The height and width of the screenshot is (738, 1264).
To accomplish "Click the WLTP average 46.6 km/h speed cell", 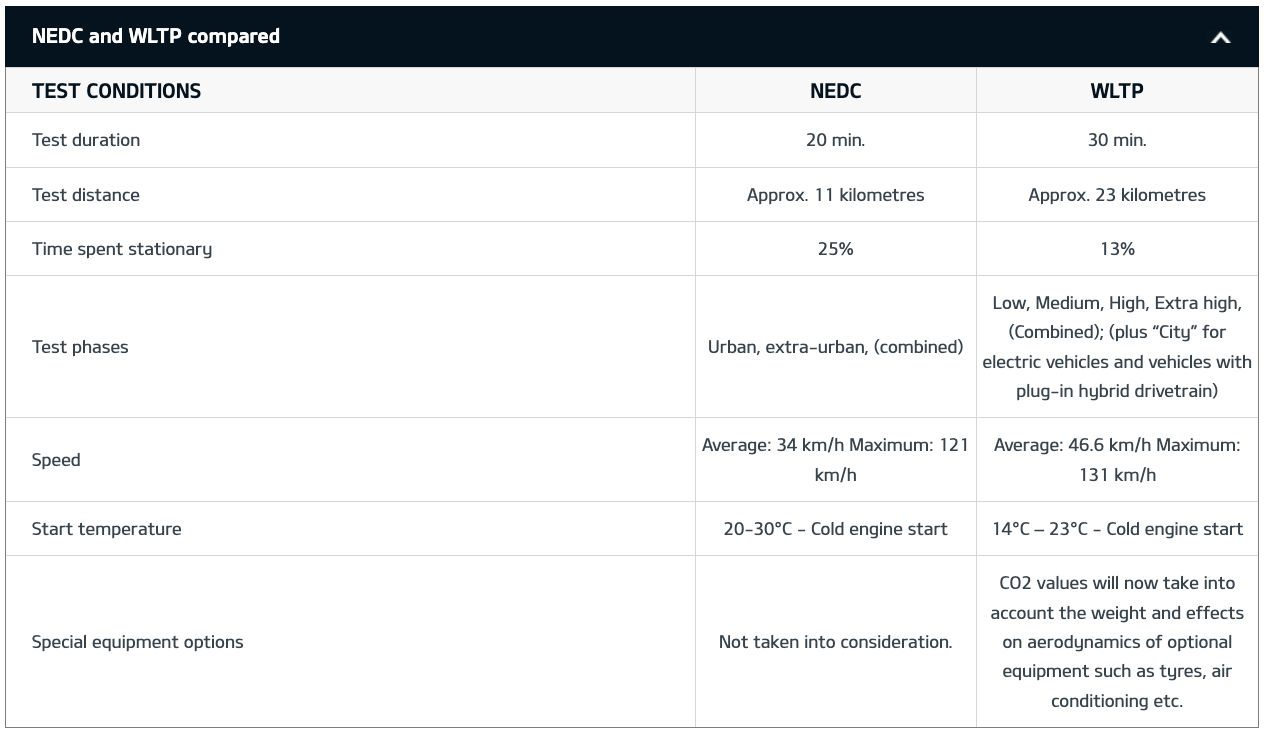I will (1117, 460).
